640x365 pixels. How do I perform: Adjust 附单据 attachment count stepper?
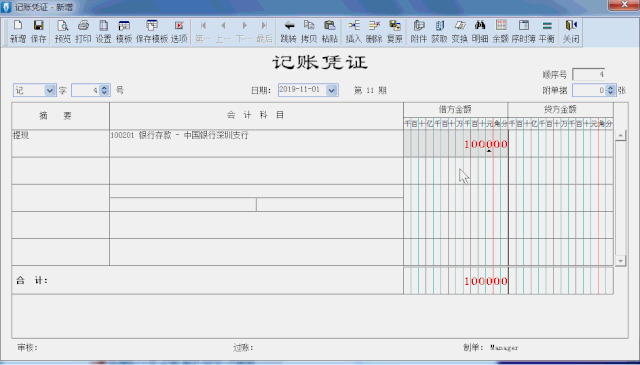pyautogui.click(x=611, y=90)
